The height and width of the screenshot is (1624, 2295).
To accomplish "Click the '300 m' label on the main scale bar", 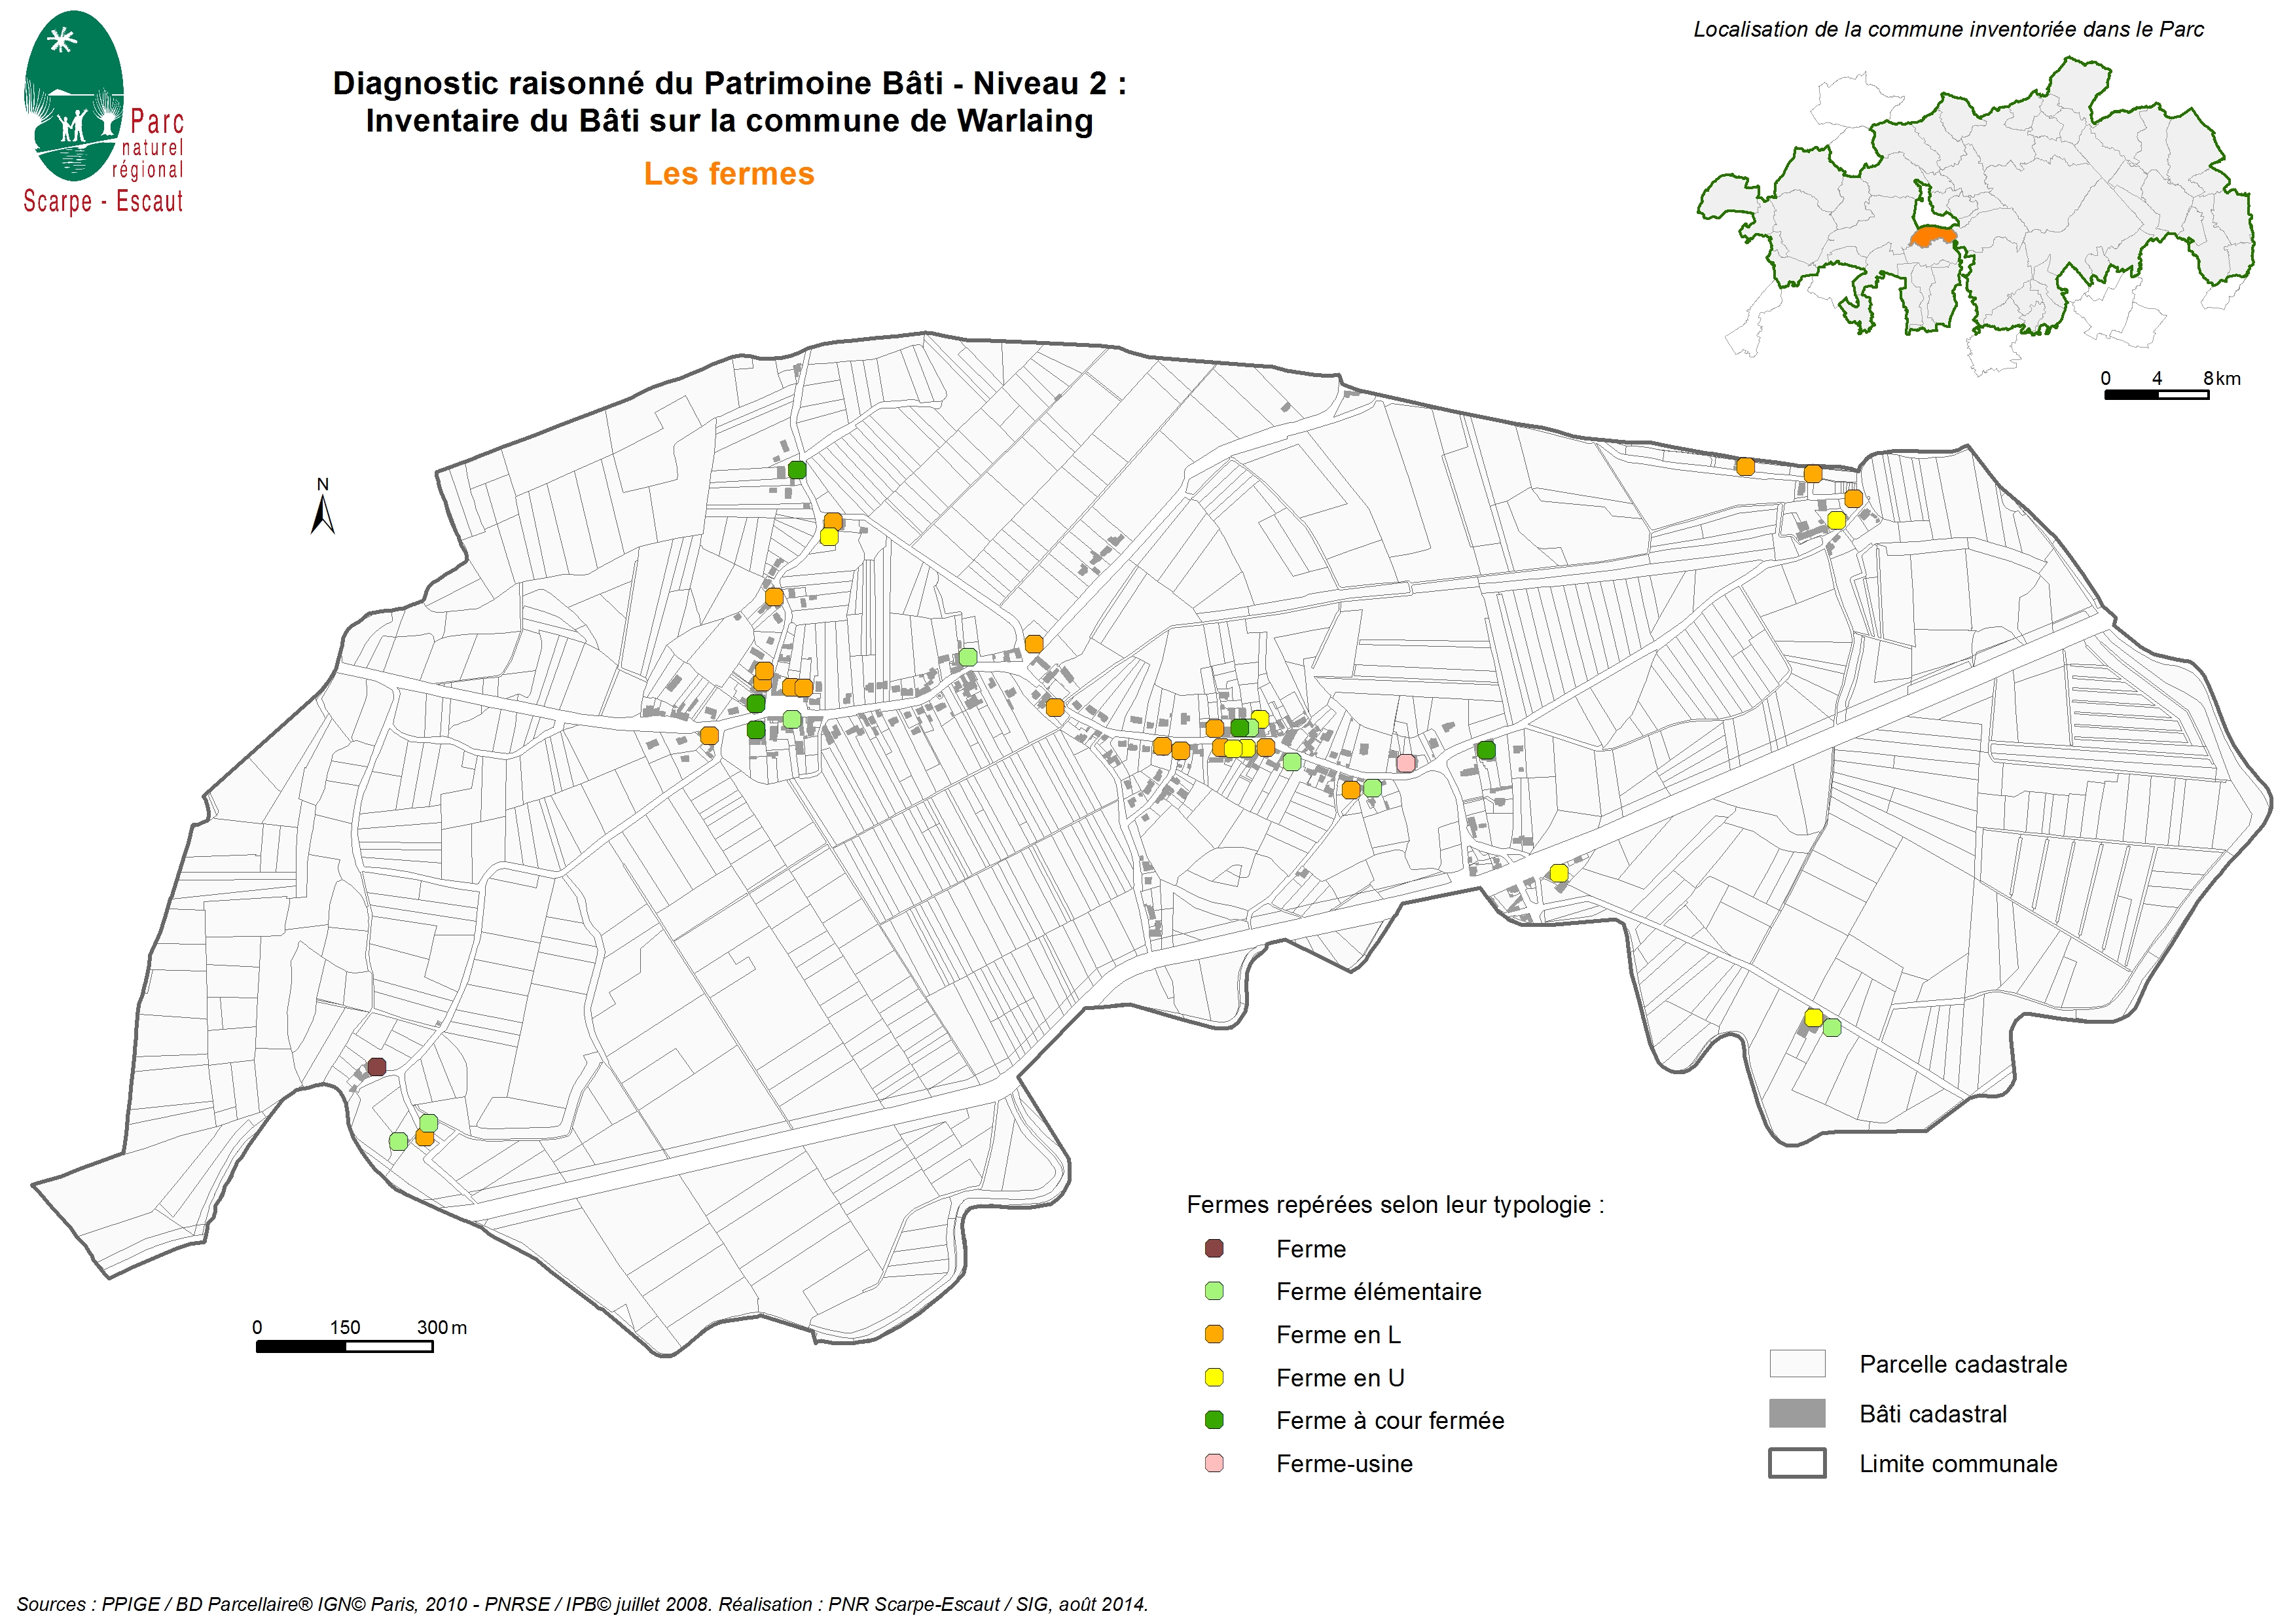I will pos(442,1327).
